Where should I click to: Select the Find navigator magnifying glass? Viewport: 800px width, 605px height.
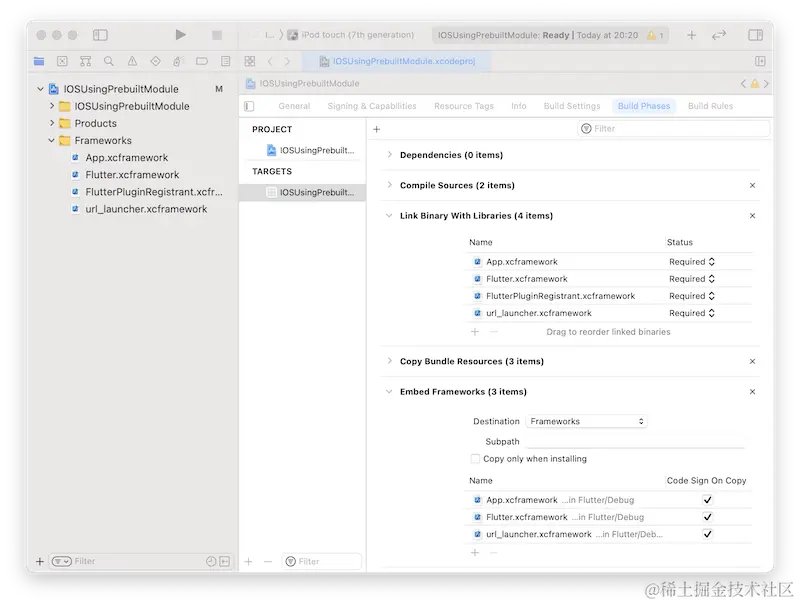pos(107,61)
